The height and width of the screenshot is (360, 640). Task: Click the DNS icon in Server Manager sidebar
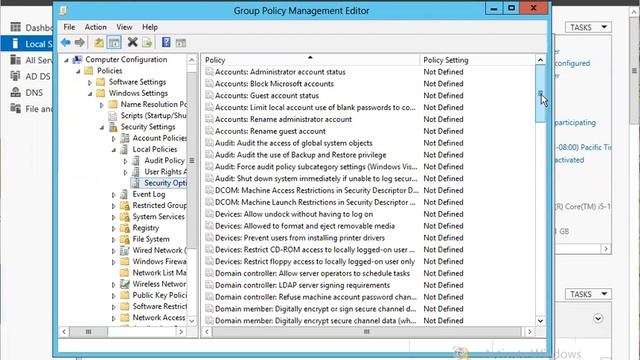coord(16,92)
